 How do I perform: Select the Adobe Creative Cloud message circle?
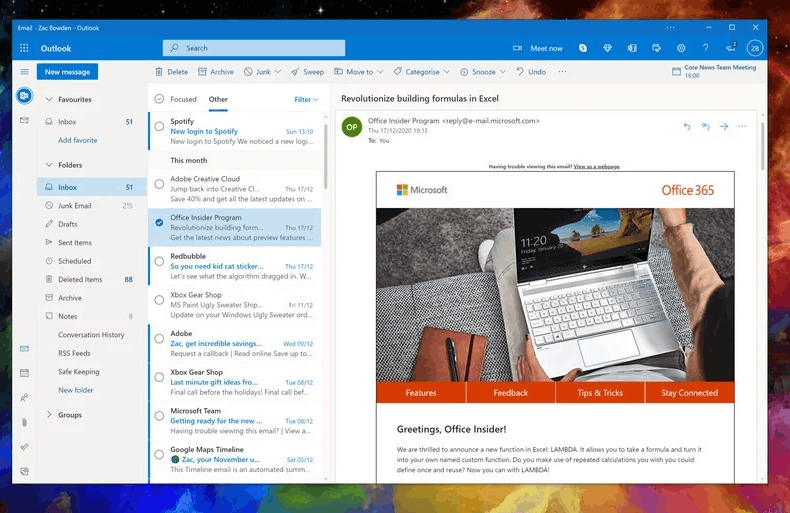(x=159, y=184)
